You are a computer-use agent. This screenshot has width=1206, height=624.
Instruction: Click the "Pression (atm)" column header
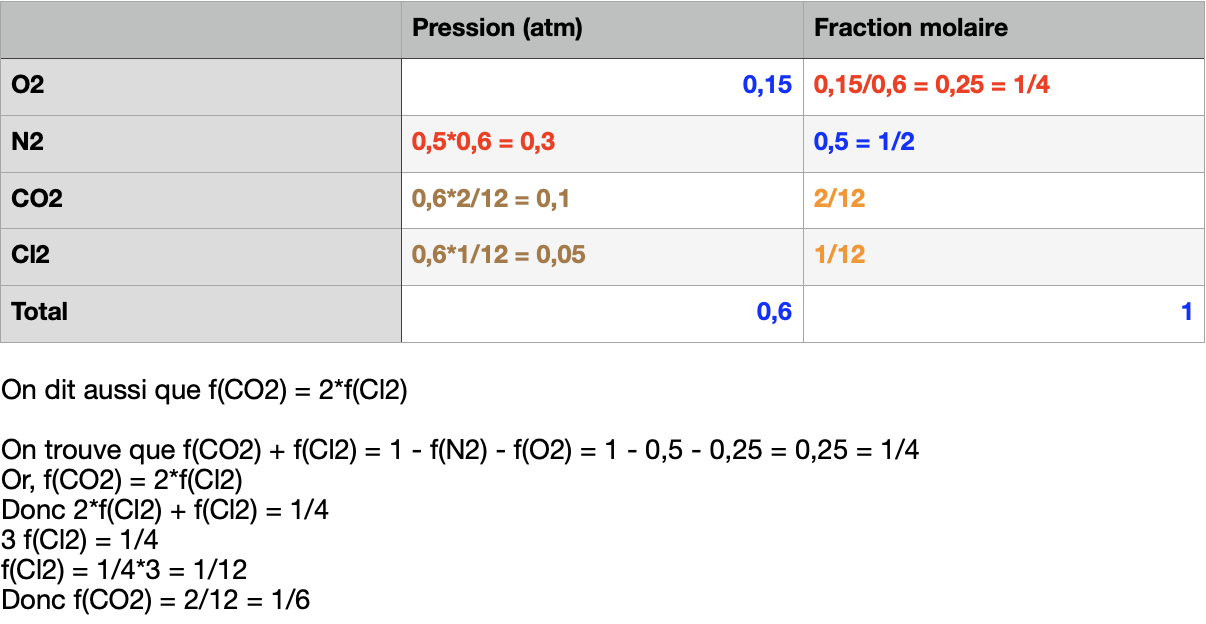(497, 28)
